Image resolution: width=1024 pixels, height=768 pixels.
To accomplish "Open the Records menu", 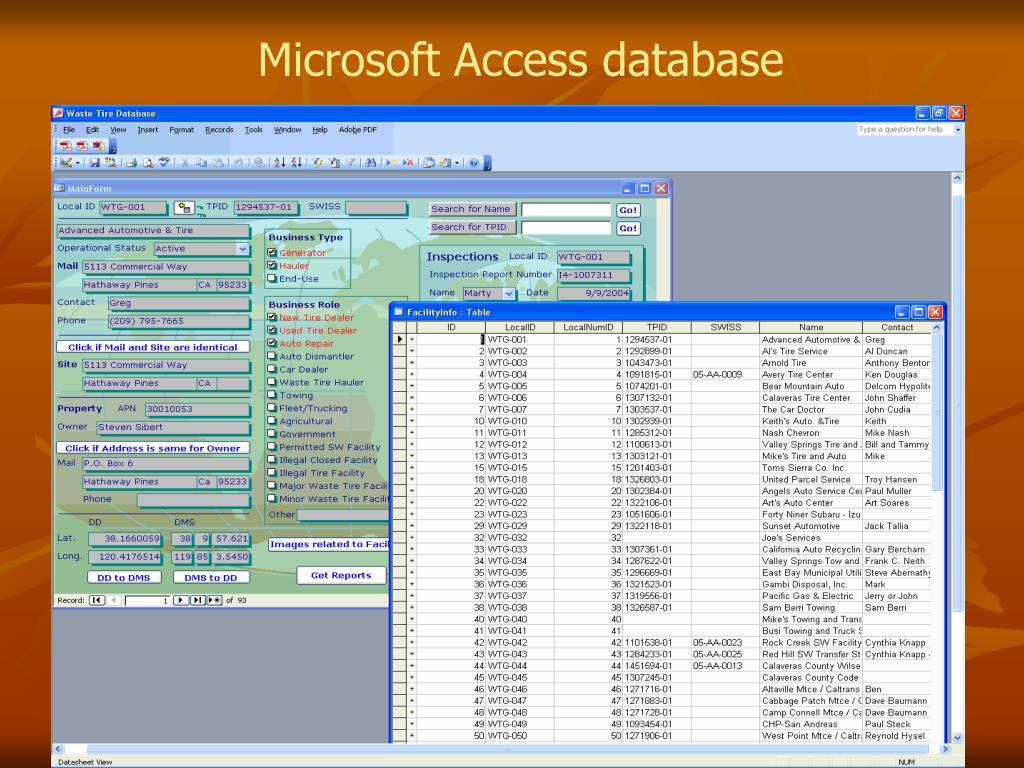I will pyautogui.click(x=219, y=130).
